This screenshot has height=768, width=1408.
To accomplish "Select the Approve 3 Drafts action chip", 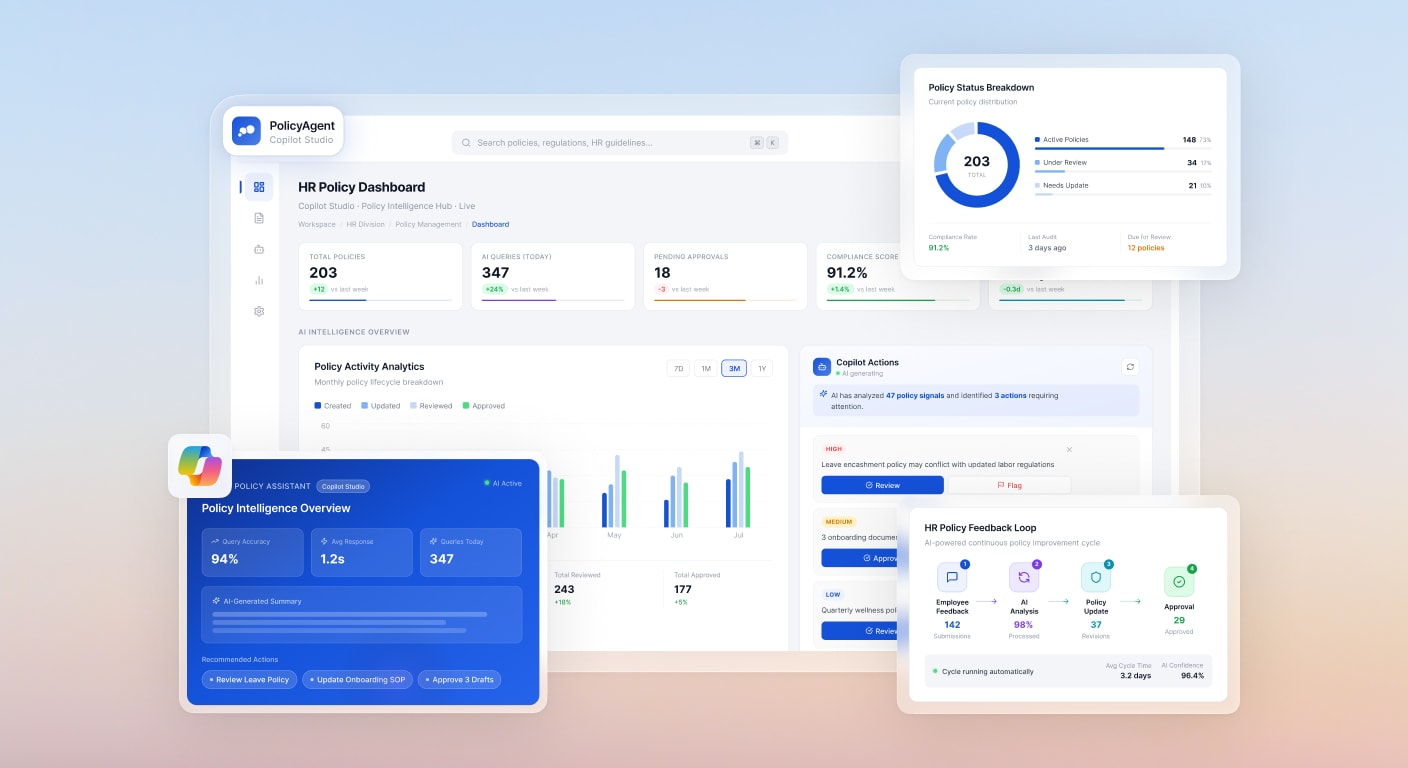I will 459,679.
